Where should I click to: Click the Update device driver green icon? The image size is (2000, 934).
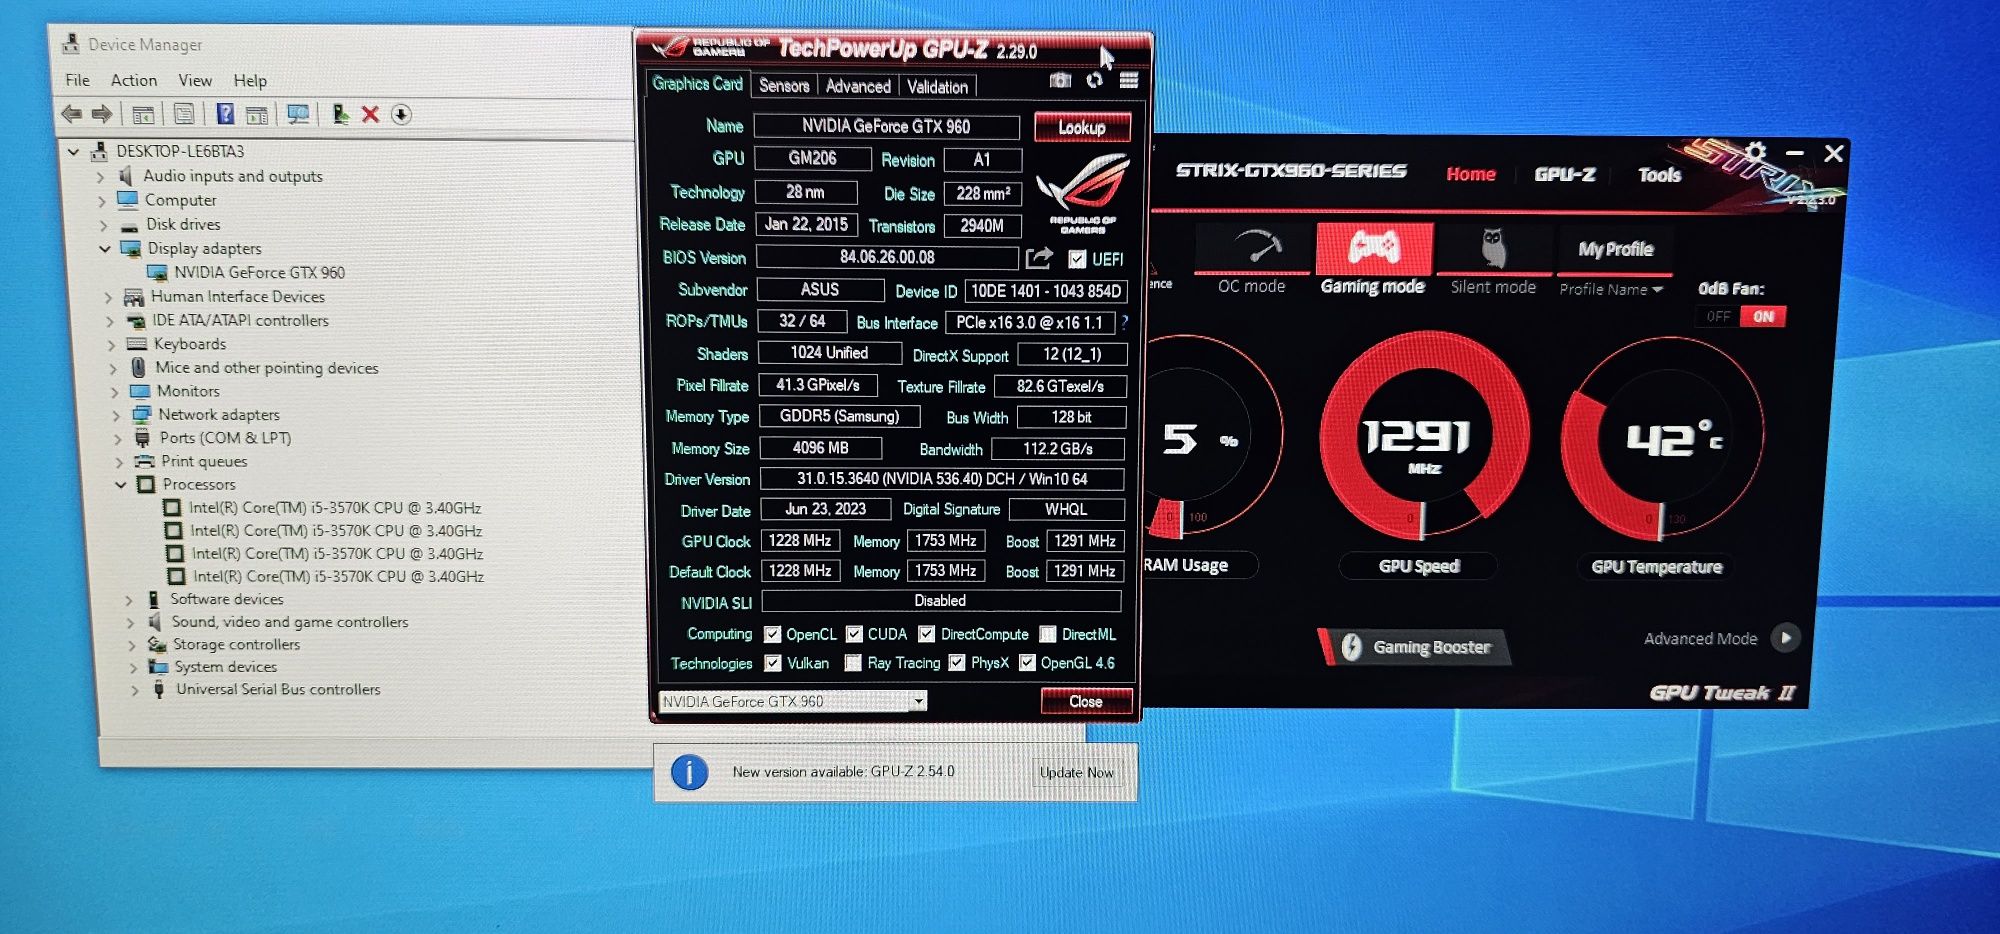pyautogui.click(x=340, y=114)
